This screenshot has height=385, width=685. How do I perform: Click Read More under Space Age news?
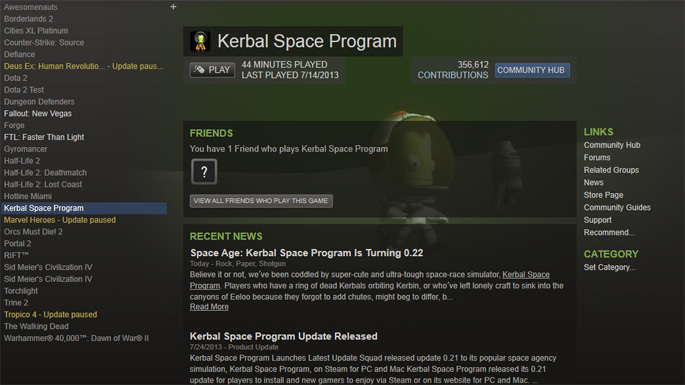tap(209, 307)
